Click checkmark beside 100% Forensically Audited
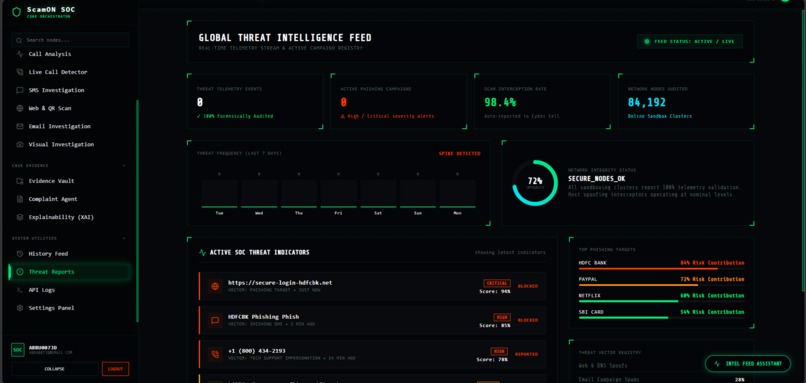The height and width of the screenshot is (383, 806). click(x=198, y=116)
